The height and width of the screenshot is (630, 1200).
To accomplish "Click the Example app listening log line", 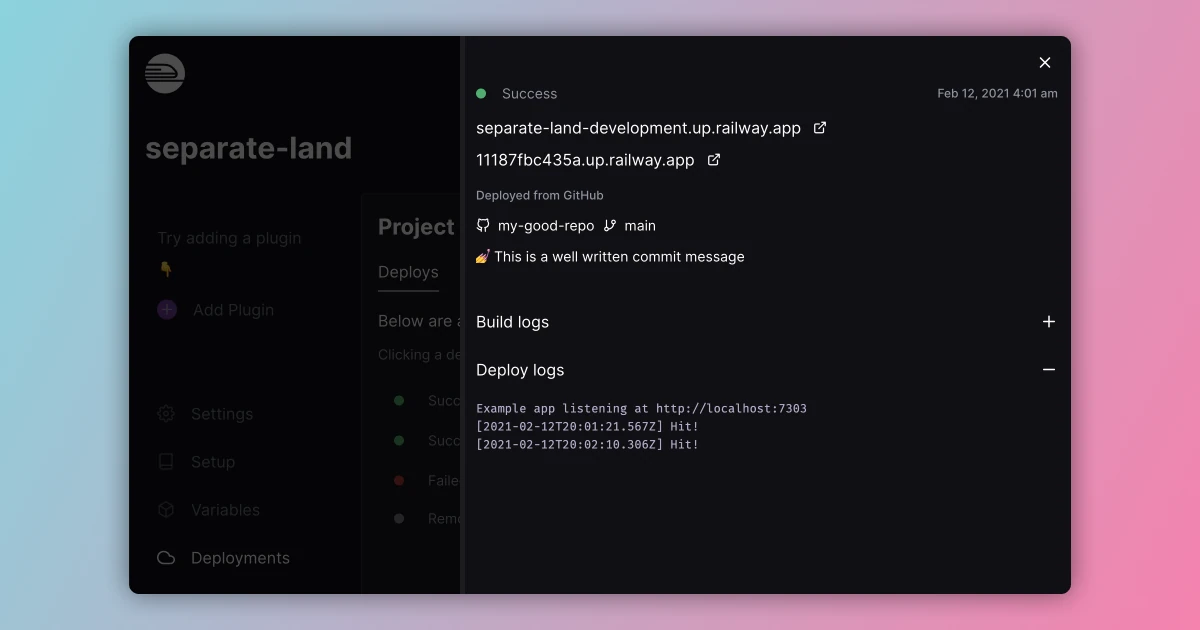I will pyautogui.click(x=641, y=408).
